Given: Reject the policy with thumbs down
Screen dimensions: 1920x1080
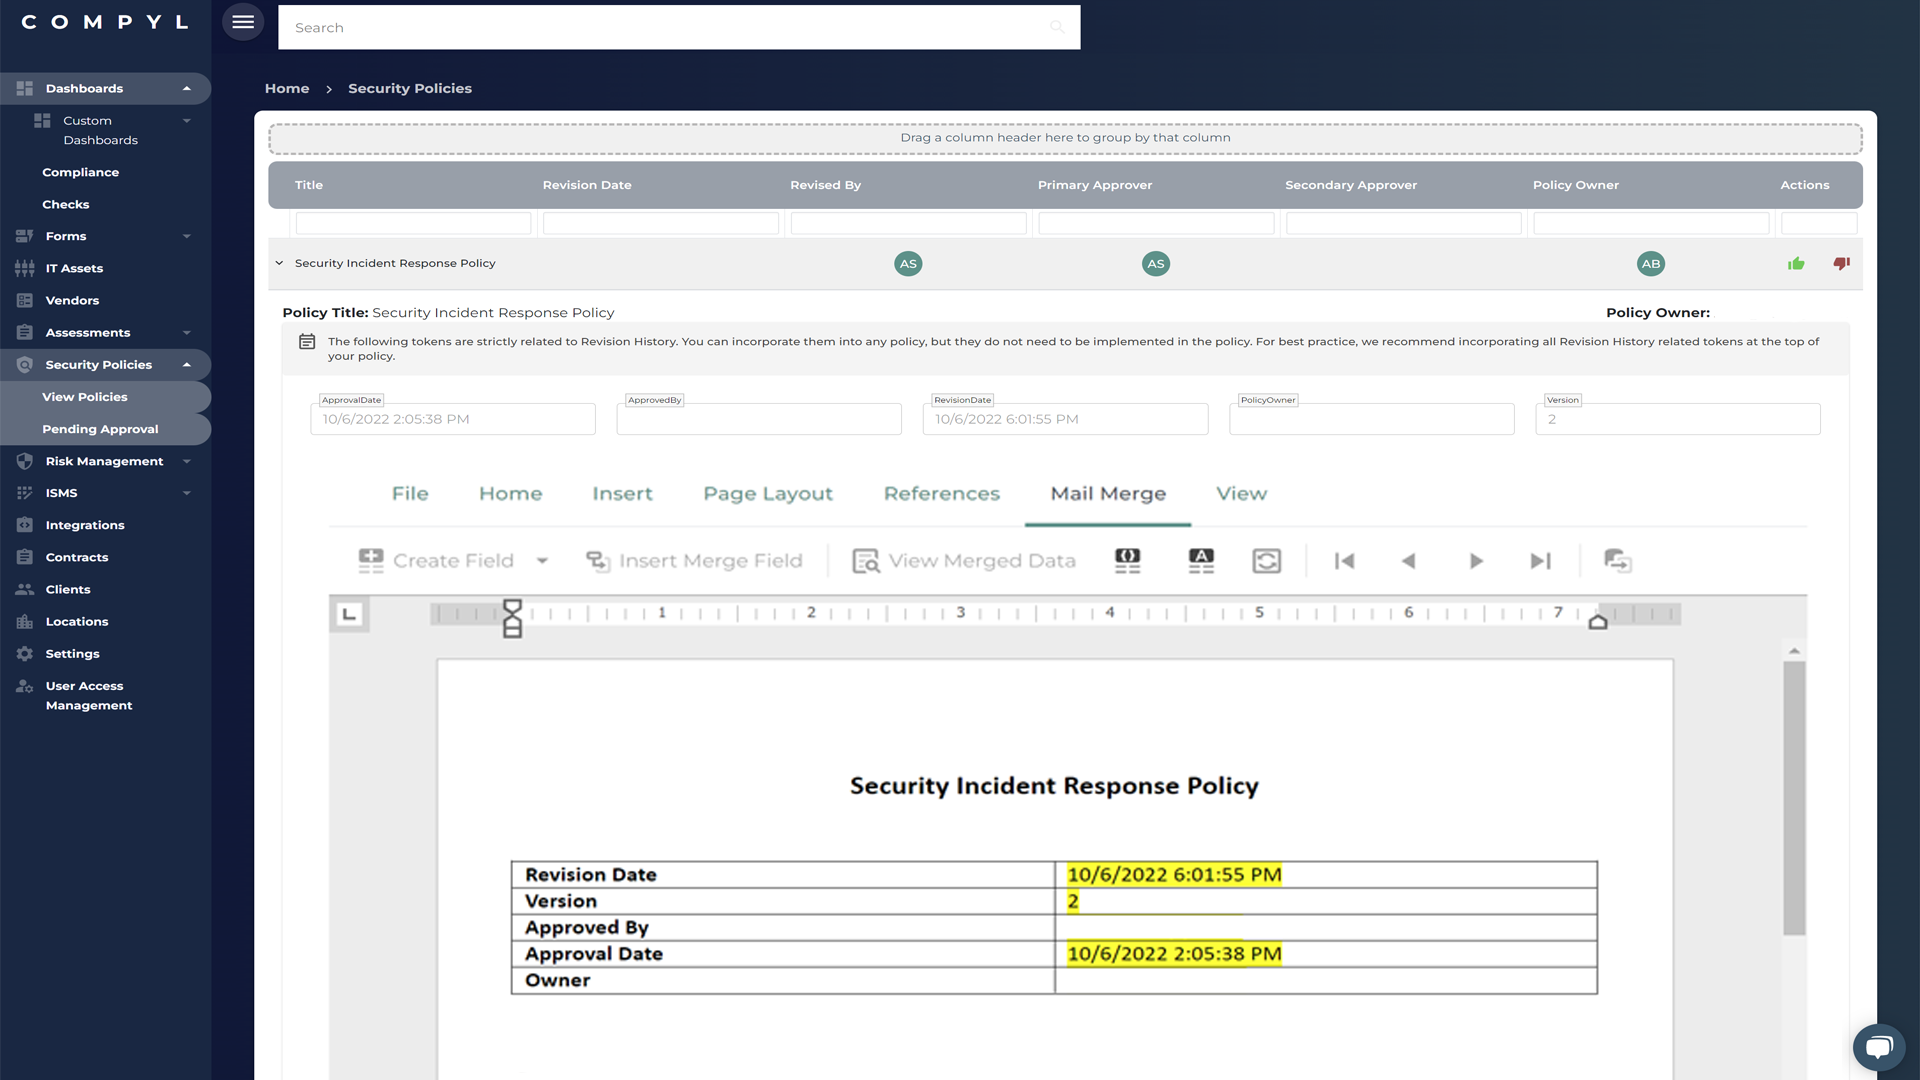Looking at the screenshot, I should [1842, 263].
